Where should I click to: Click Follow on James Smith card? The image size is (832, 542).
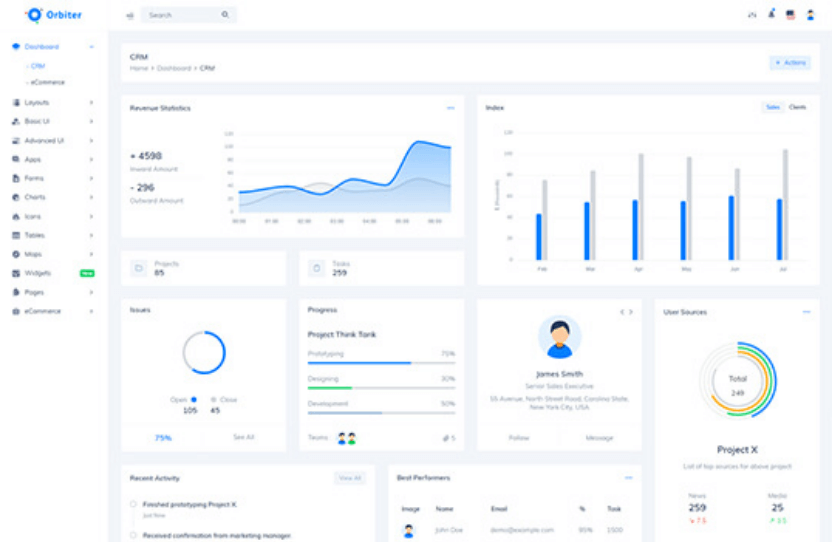(x=518, y=437)
